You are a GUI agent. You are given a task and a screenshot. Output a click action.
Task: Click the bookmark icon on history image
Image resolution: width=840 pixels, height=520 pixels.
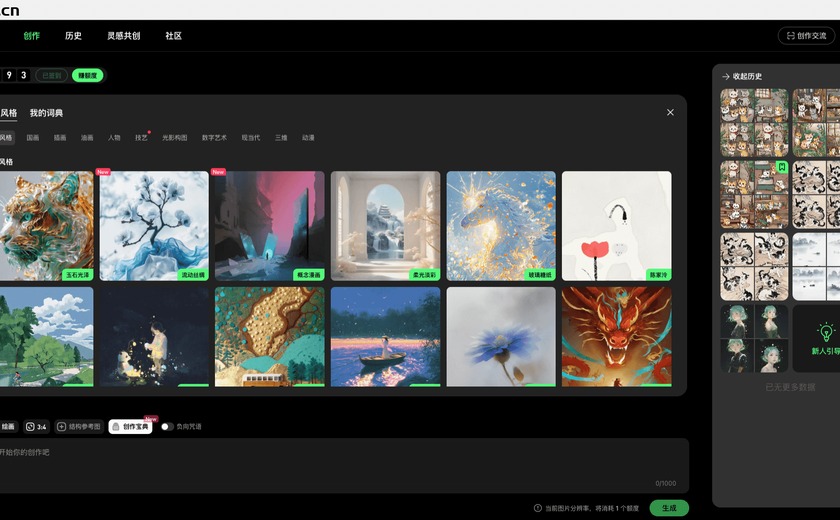[782, 167]
